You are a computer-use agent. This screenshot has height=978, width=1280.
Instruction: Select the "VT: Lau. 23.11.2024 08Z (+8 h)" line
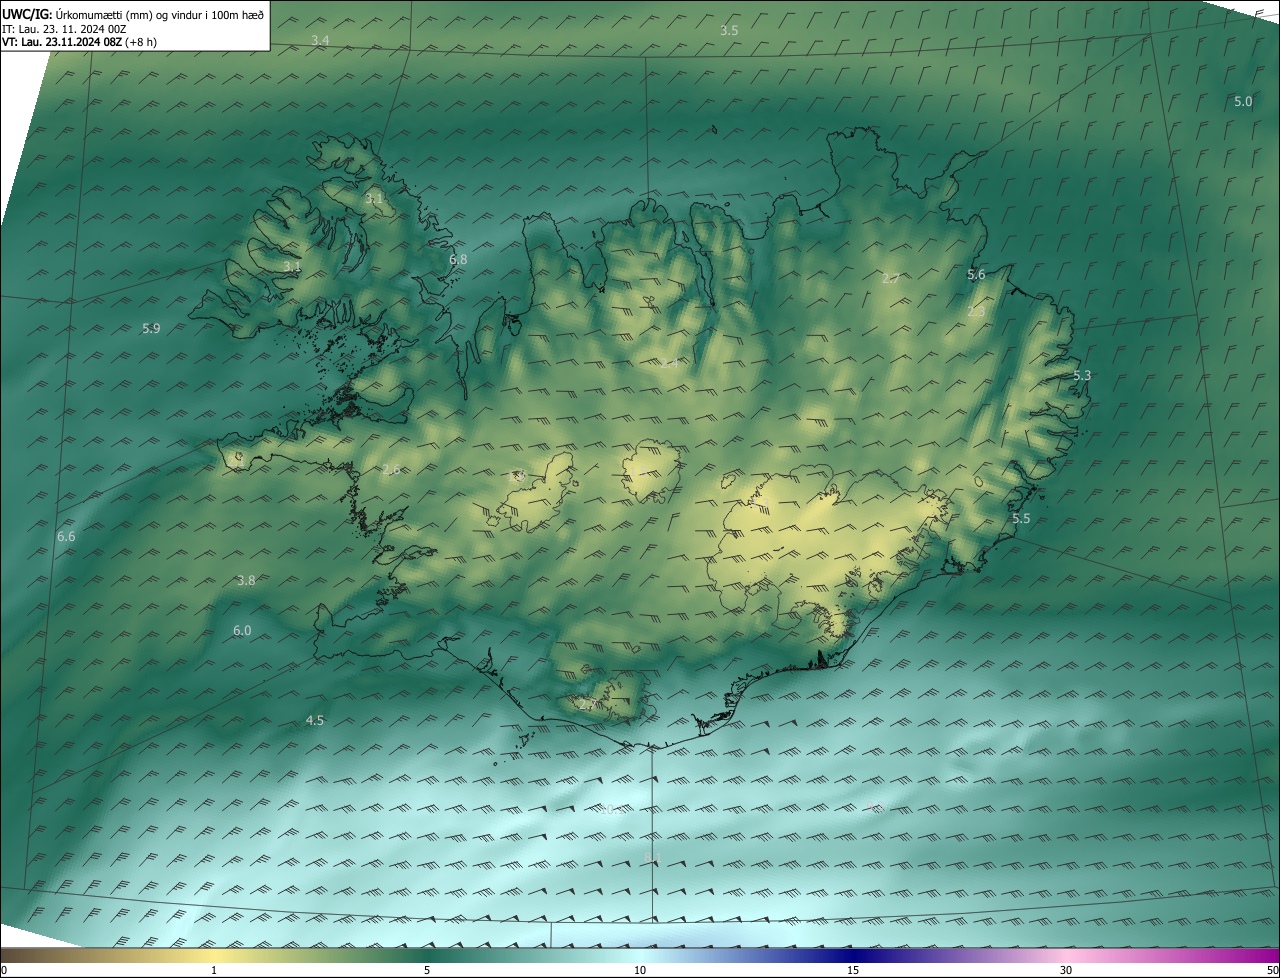pyautogui.click(x=79, y=42)
